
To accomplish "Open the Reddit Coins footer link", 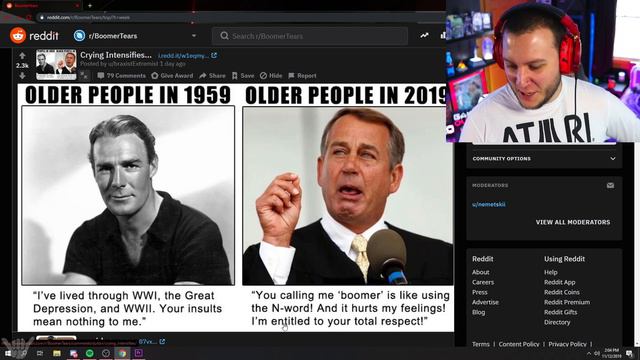I will click(x=562, y=292).
